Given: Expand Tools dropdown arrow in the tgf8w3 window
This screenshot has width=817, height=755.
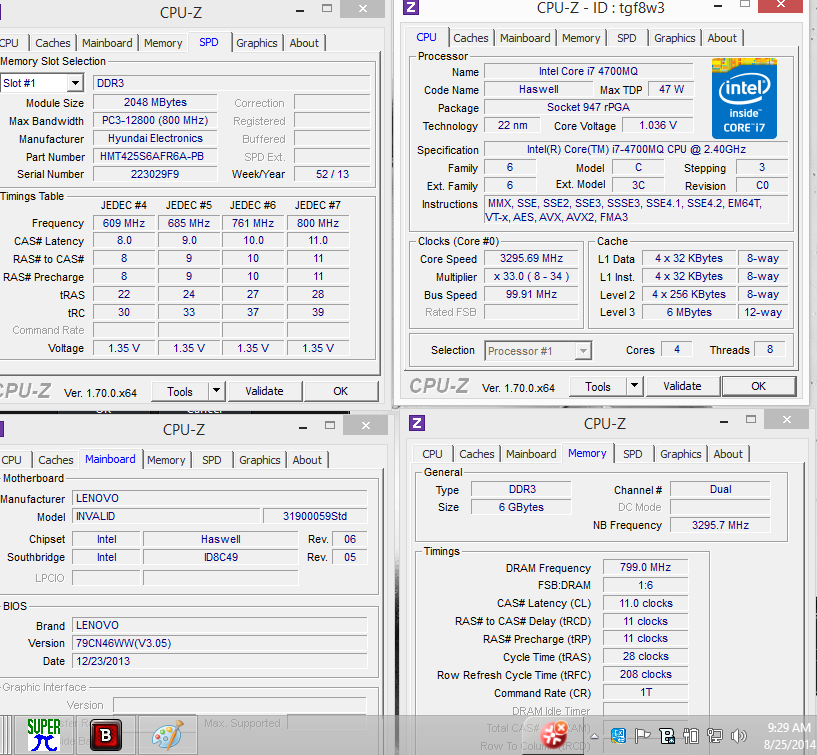Looking at the screenshot, I should [x=634, y=386].
